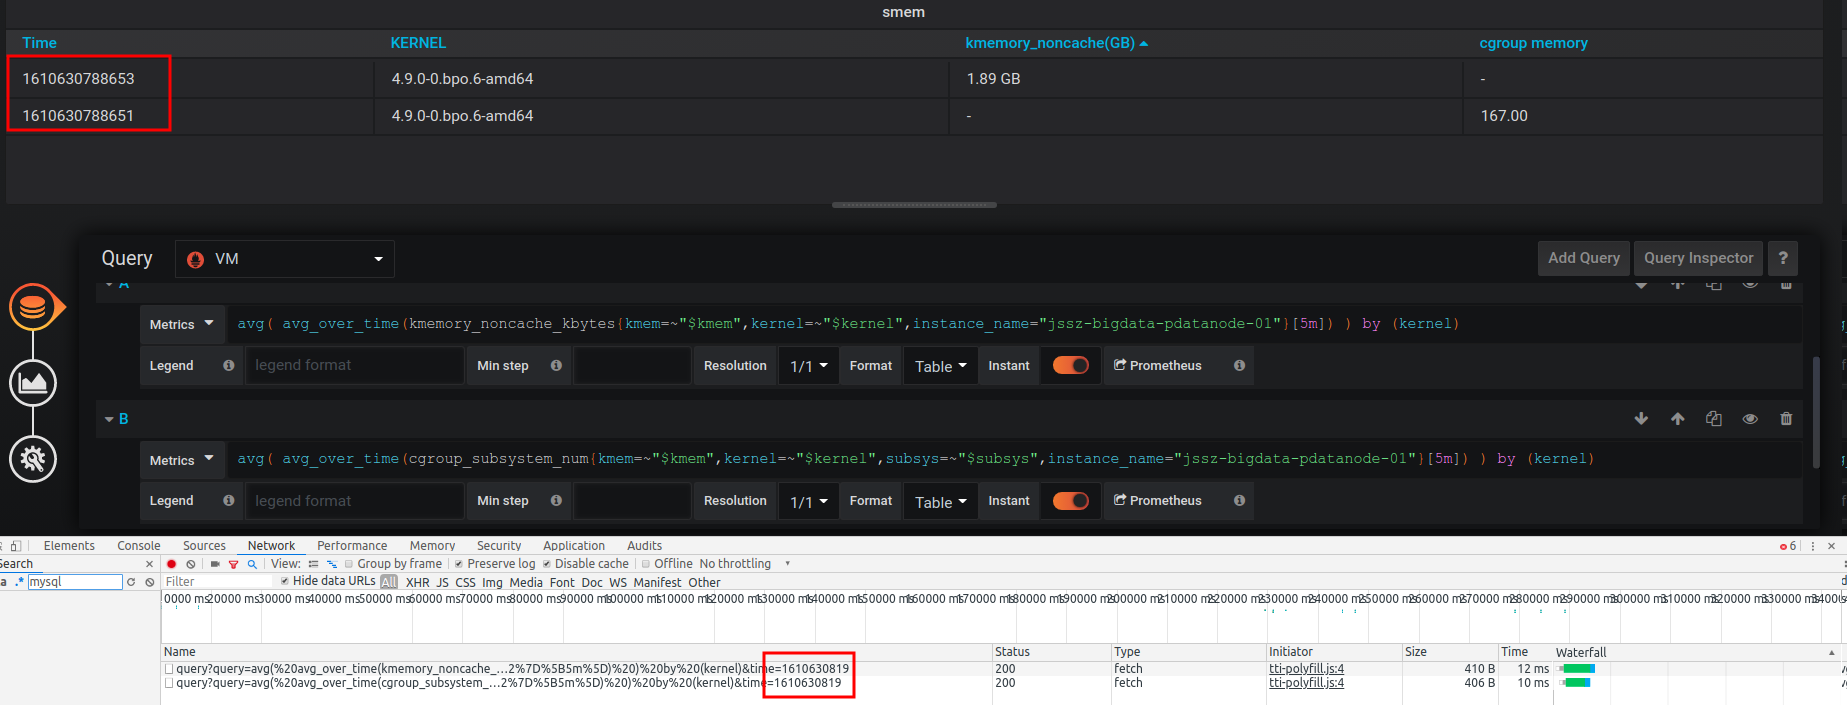Clear the network log with the clear icon

(191, 564)
